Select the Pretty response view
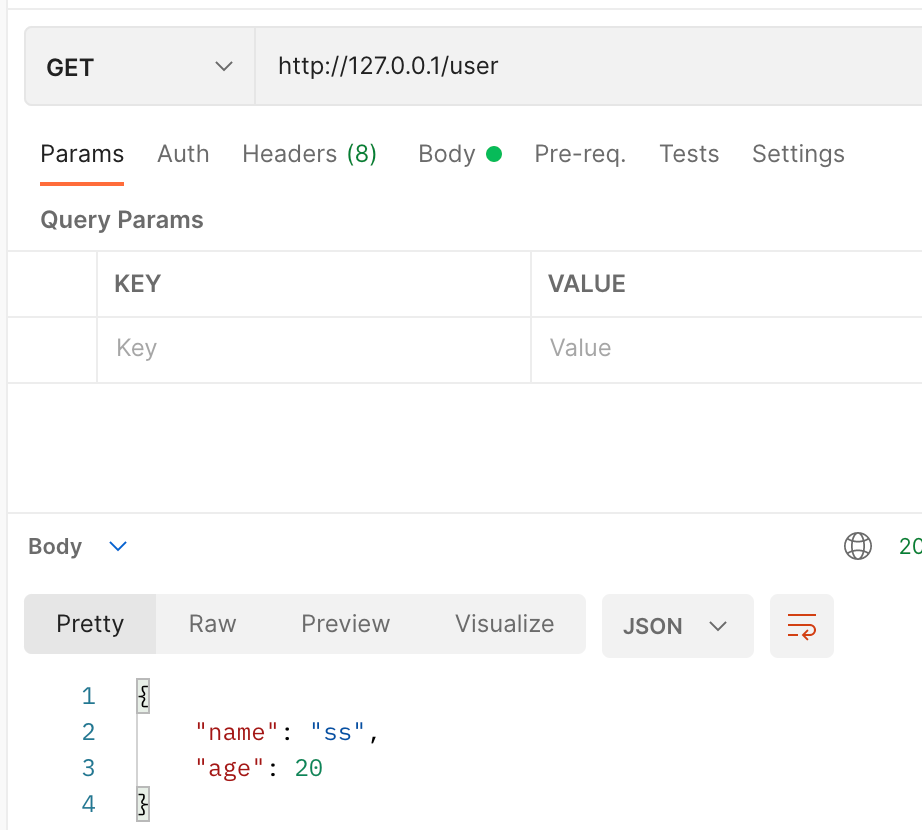 90,624
